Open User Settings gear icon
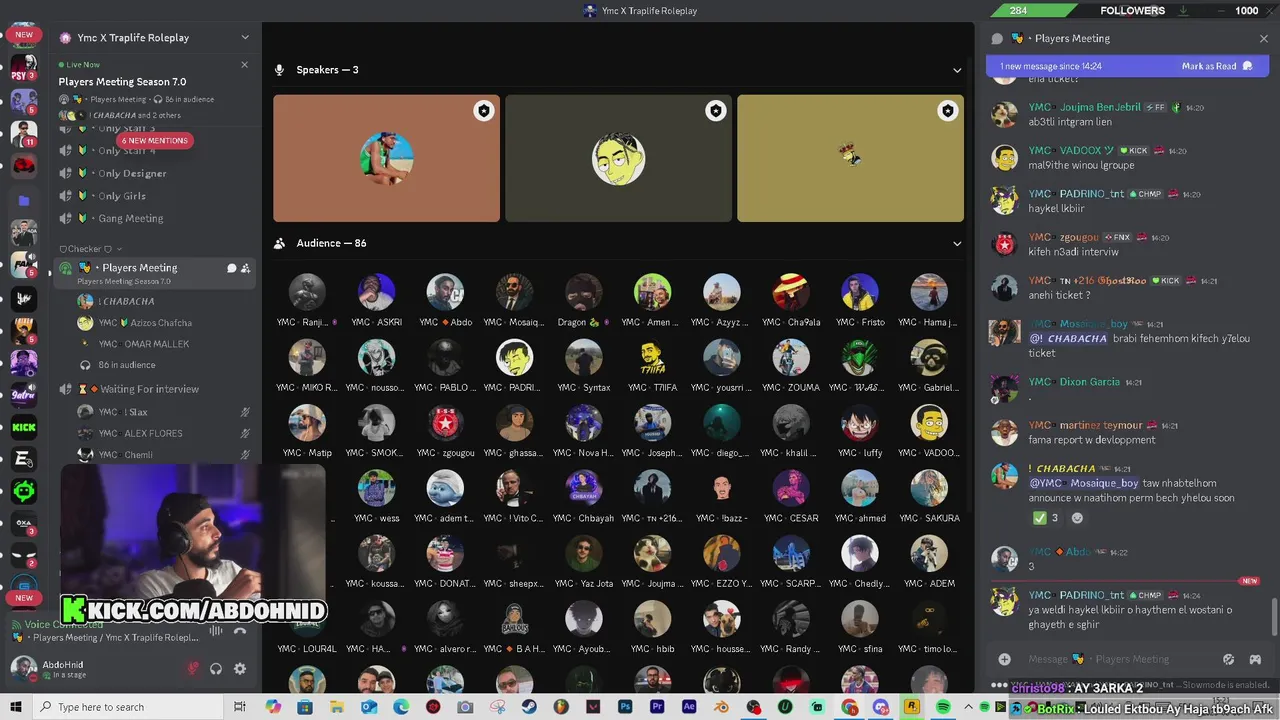Image resolution: width=1280 pixels, height=720 pixels. (x=240, y=669)
